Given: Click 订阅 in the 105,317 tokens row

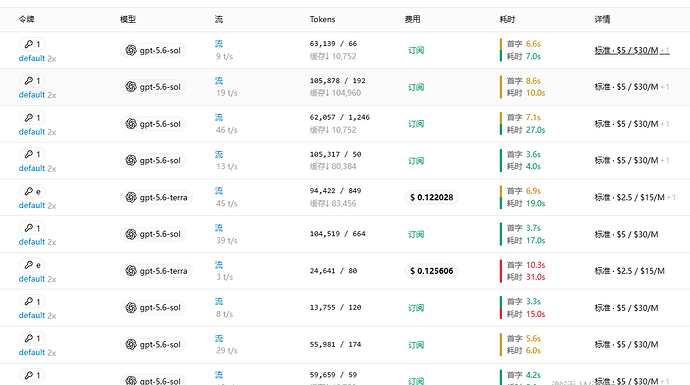Looking at the screenshot, I should tap(416, 161).
